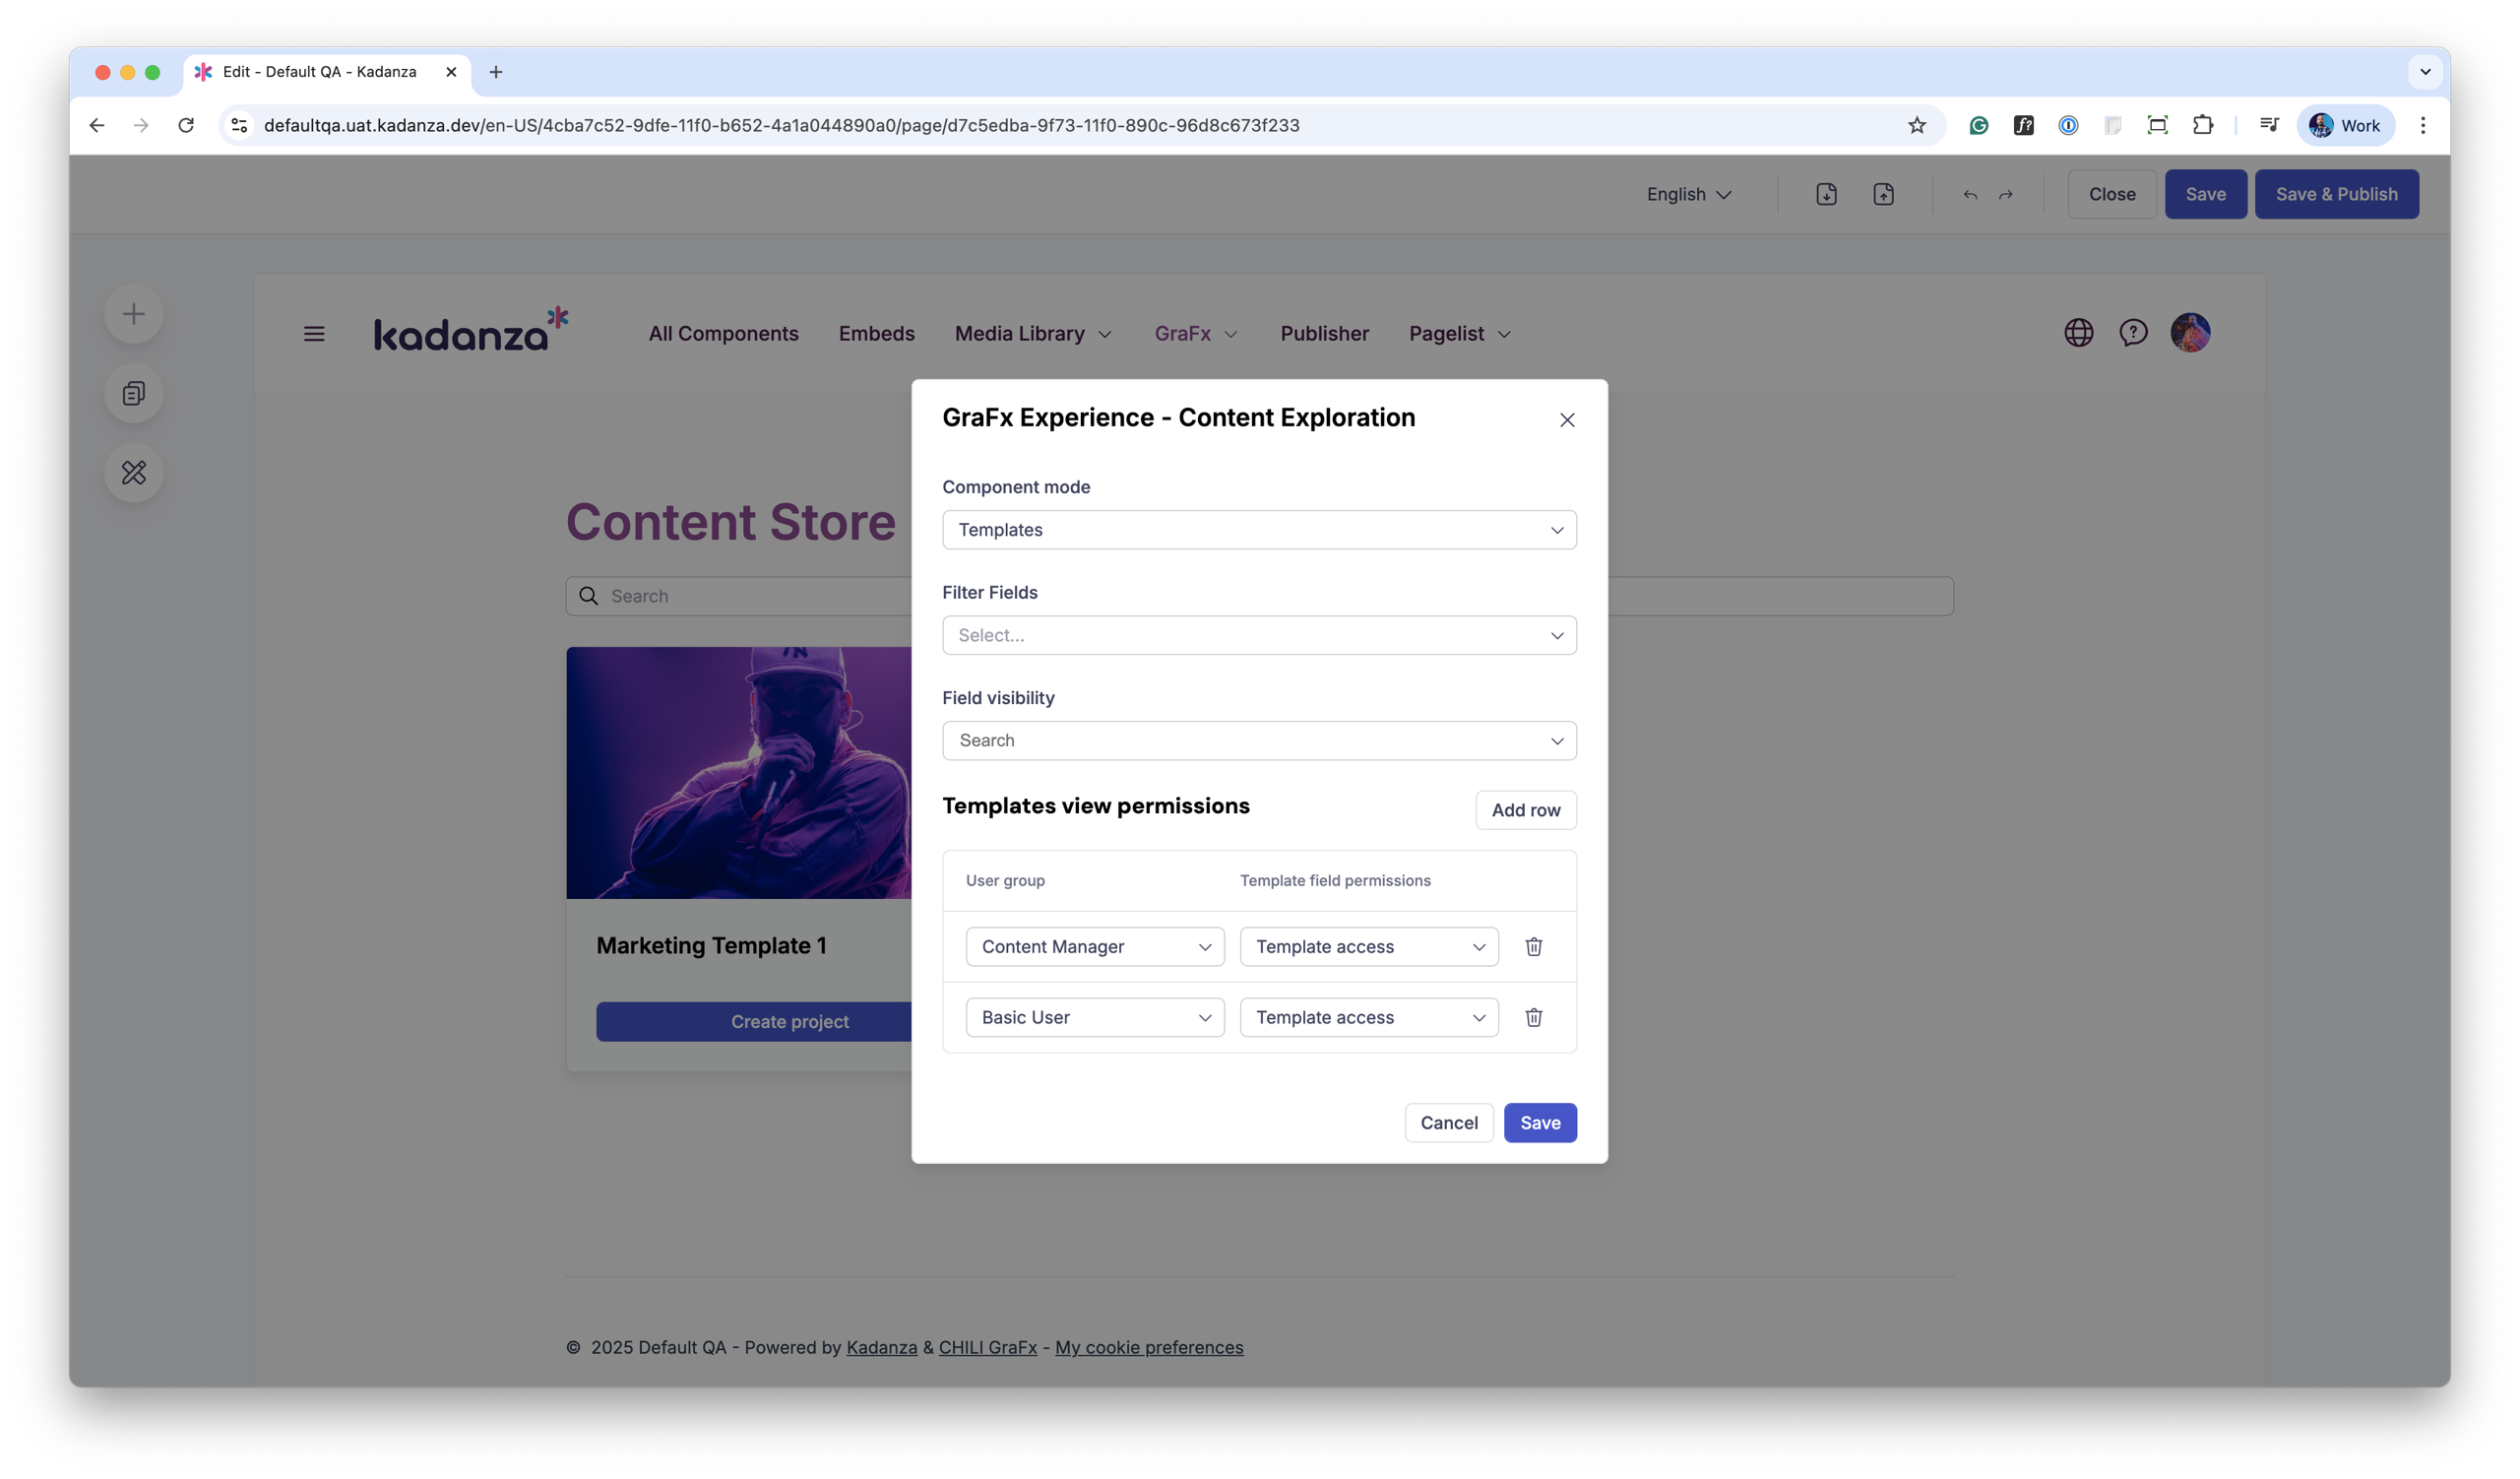
Task: Click the Add row button
Action: [1525, 810]
